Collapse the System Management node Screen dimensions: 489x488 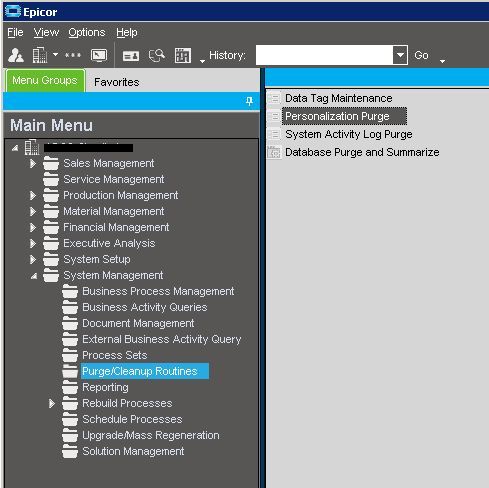pos(34,276)
